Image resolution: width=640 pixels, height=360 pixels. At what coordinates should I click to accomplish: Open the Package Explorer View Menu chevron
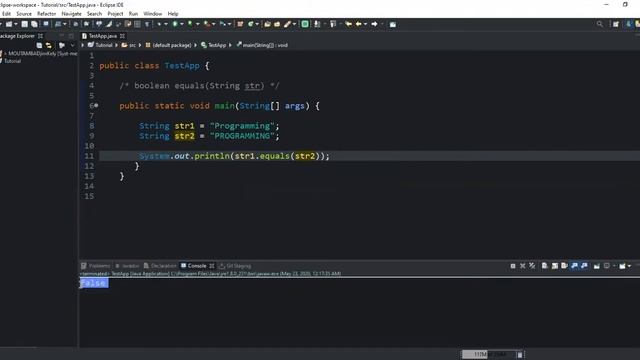tap(72, 45)
